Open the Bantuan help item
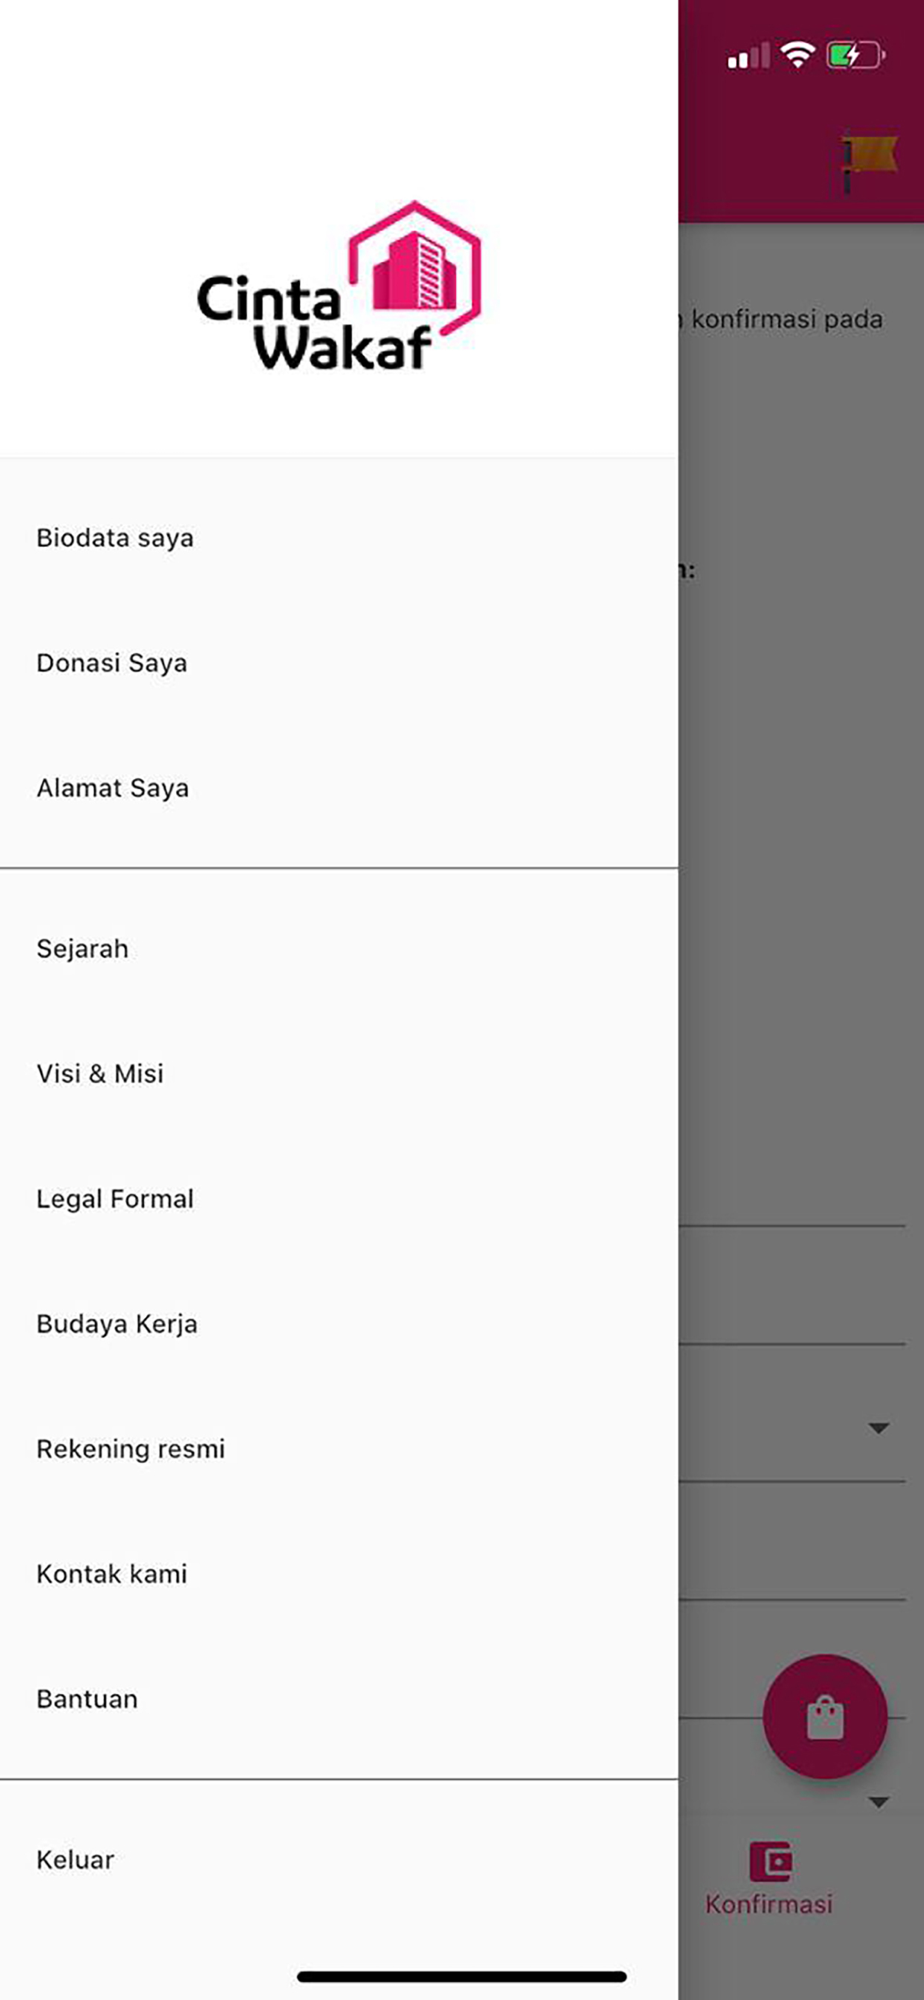 point(339,1699)
